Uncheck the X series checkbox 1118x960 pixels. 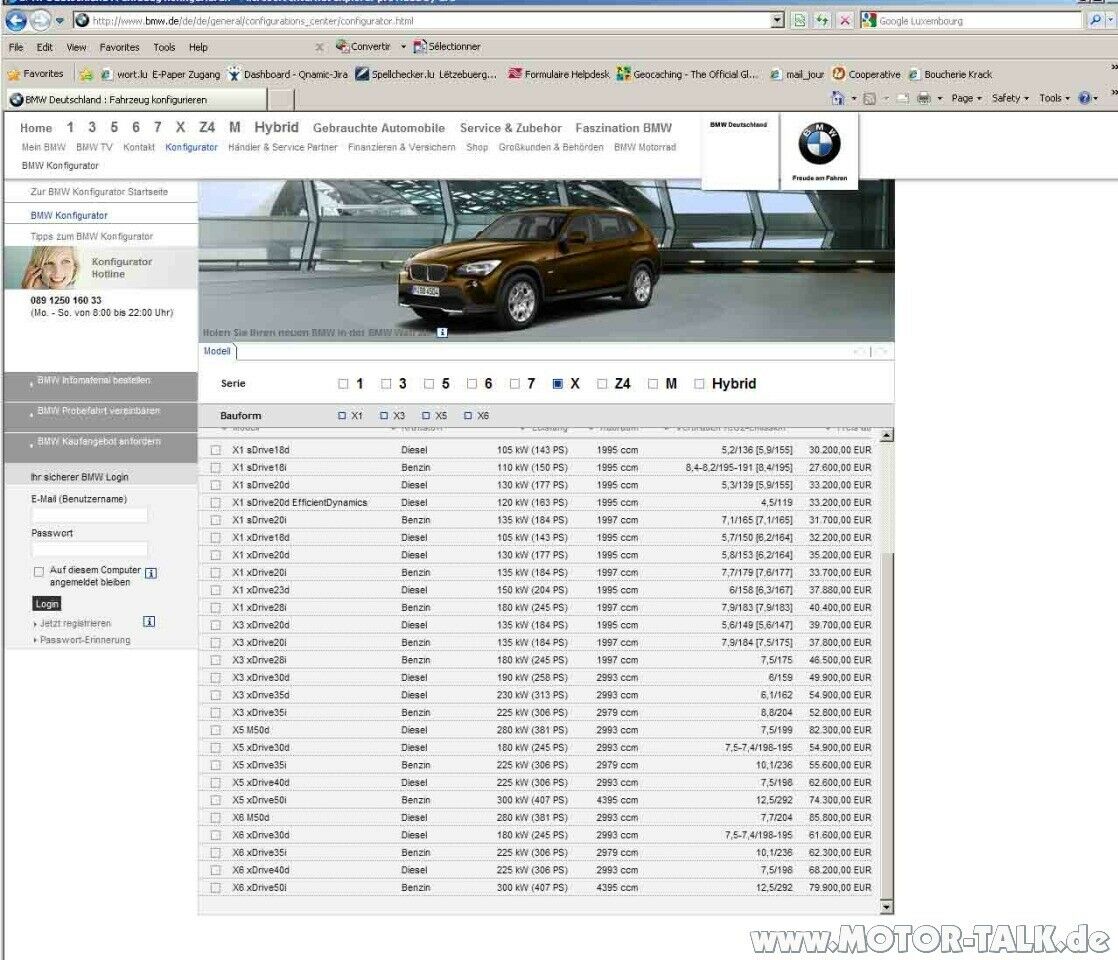click(x=558, y=384)
